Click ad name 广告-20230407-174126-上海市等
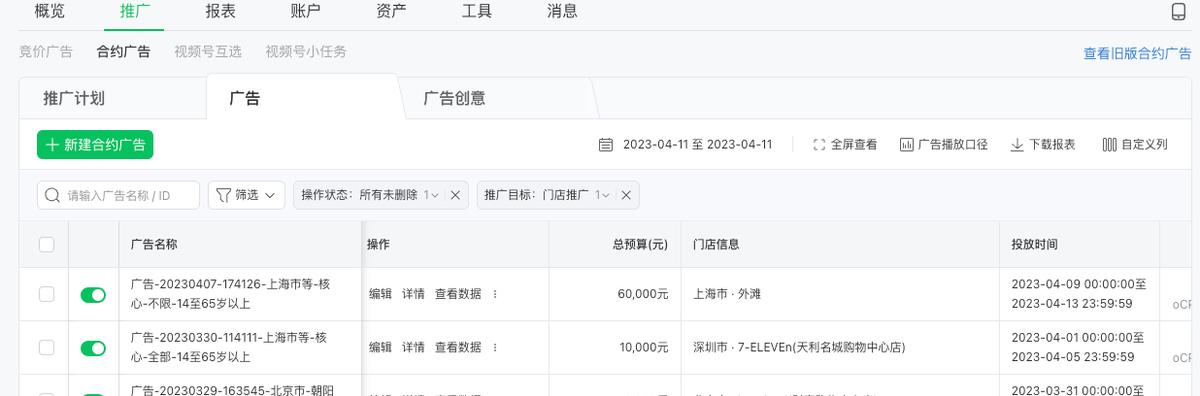1200x396 pixels. pyautogui.click(x=231, y=293)
